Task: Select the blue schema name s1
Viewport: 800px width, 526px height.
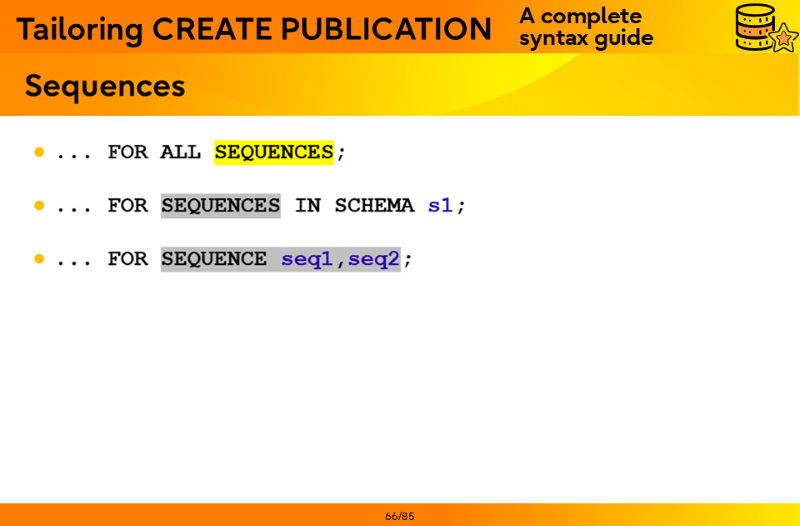Action: 440,205
